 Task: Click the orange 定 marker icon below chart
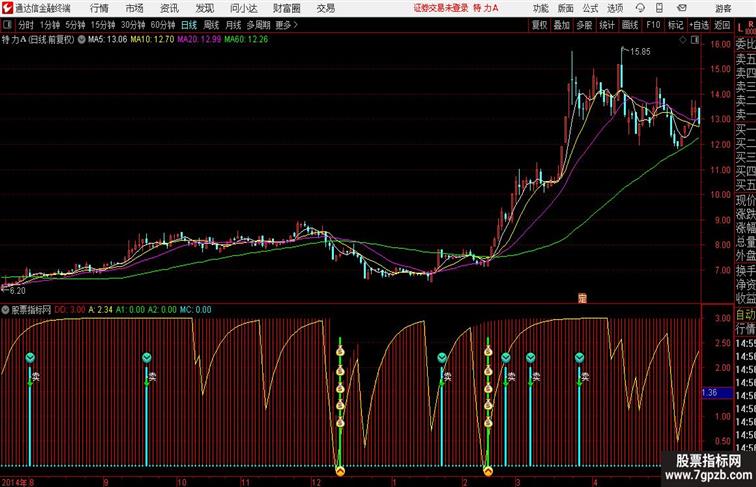(x=582, y=298)
